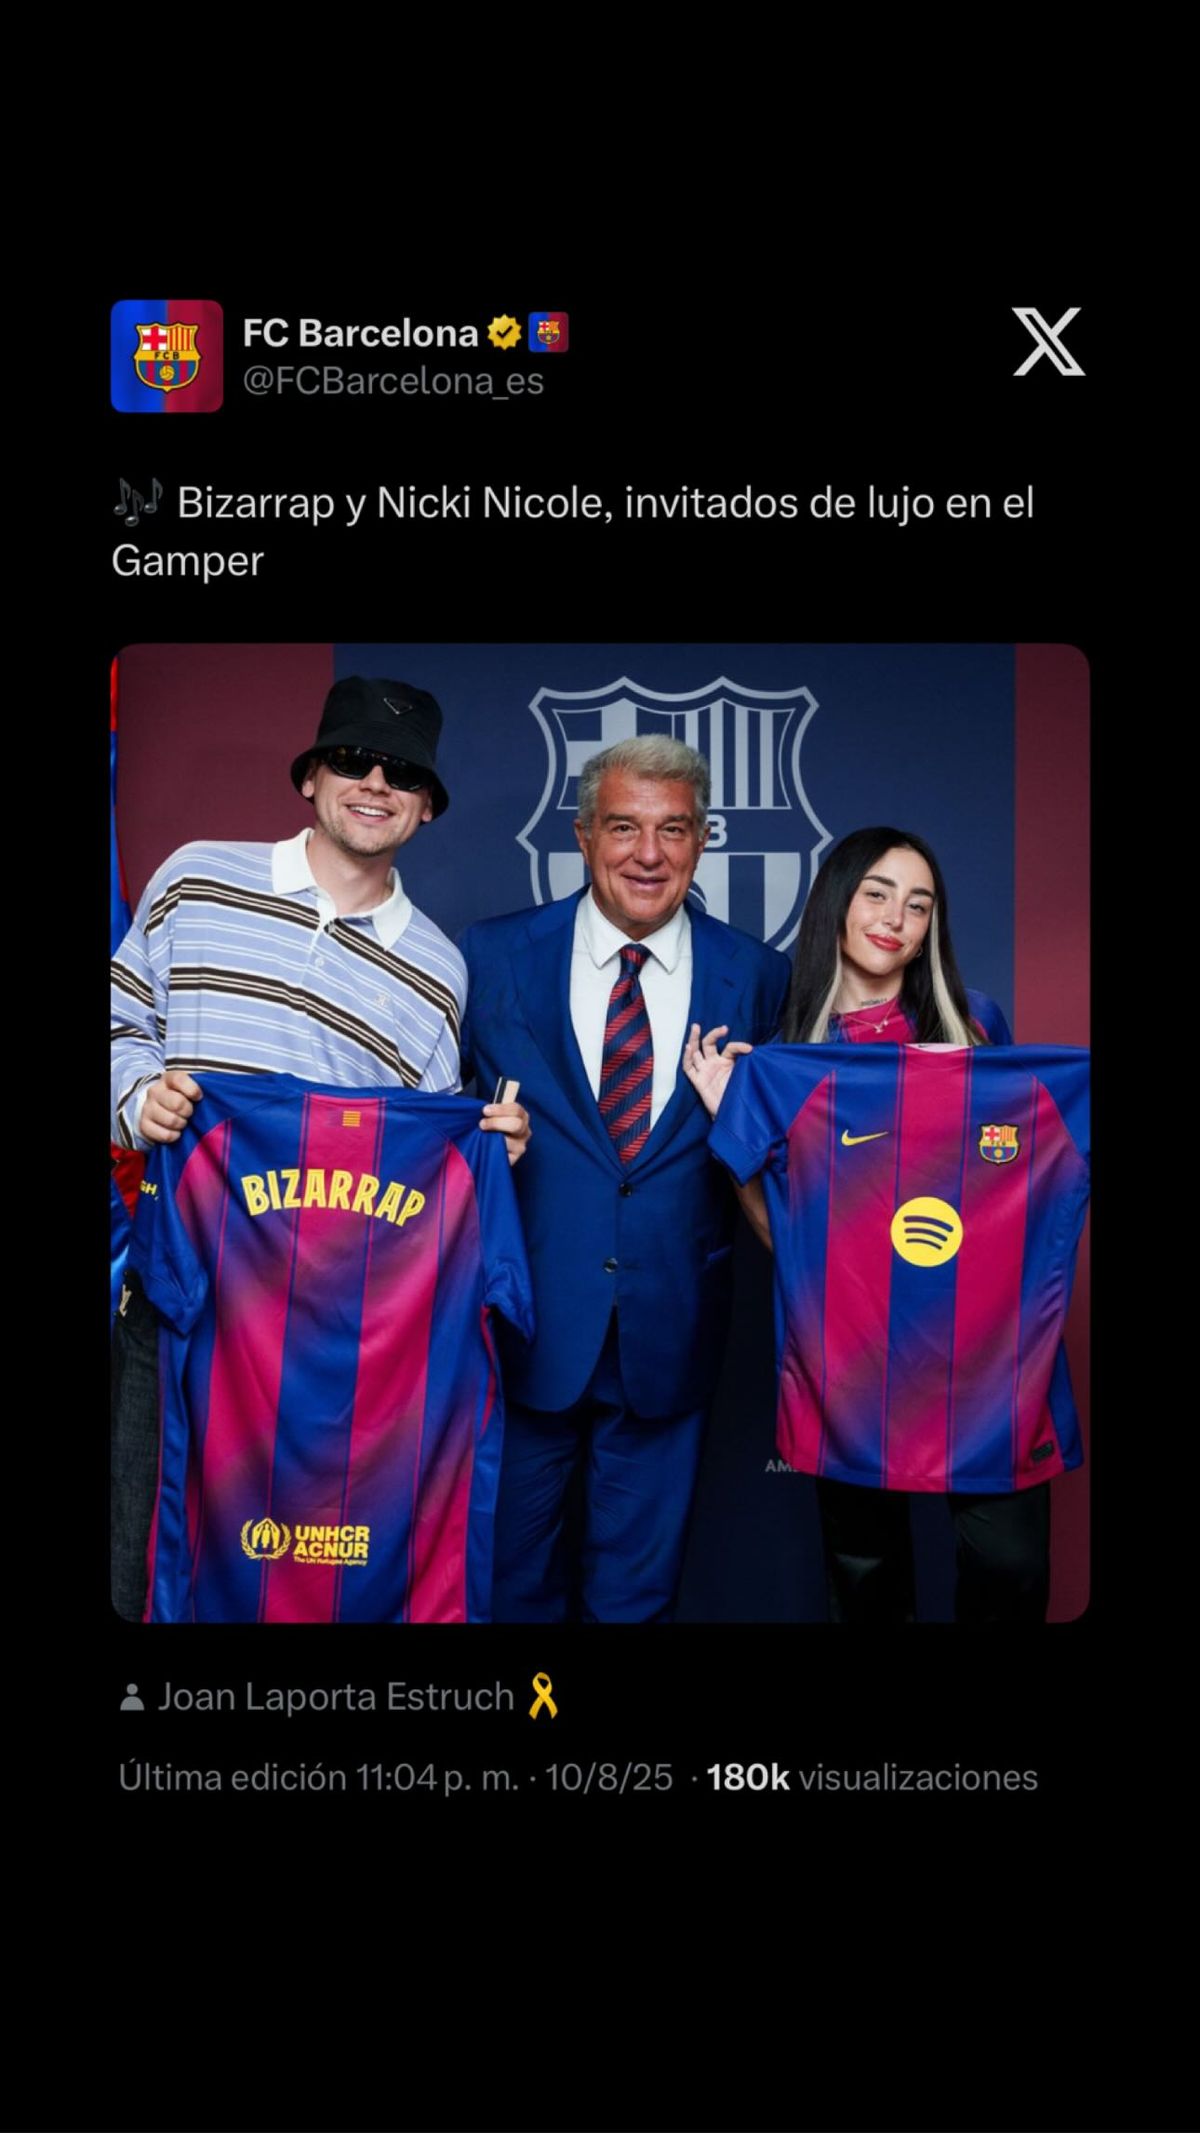Open the FC Barcelona display name
Viewport: 1200px width, 2133px height.
coord(360,333)
